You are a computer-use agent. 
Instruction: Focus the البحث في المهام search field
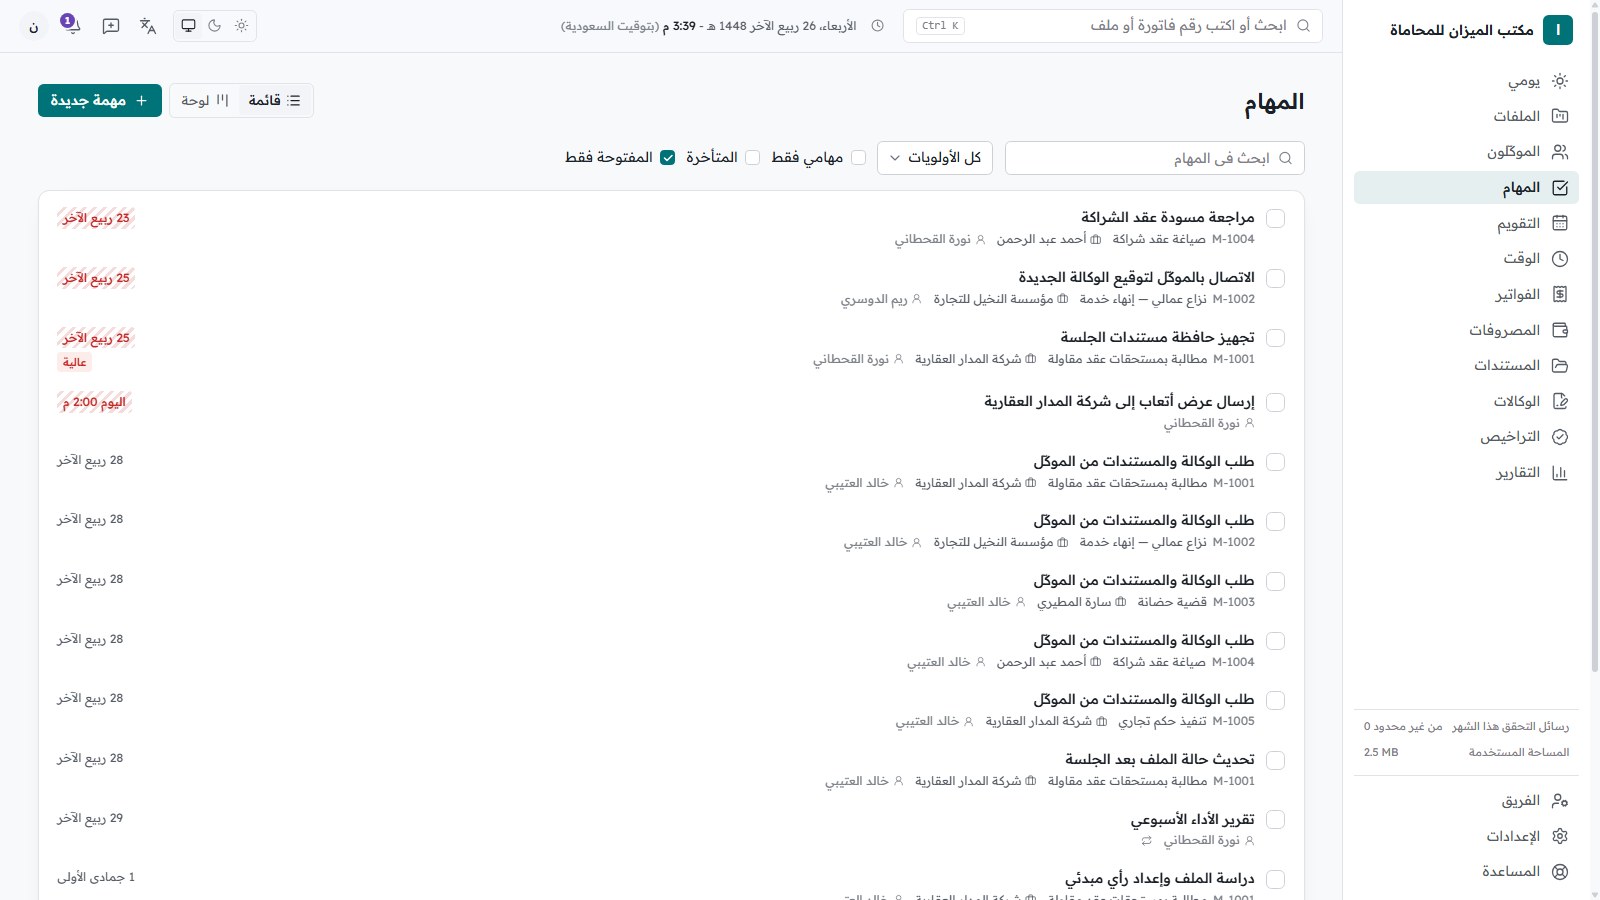click(x=1154, y=158)
